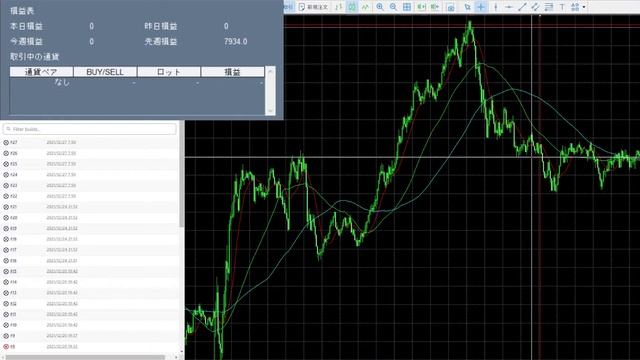The width and height of the screenshot is (640, 360).
Task: Click the build list horizontal scrollbar
Action: (x=86, y=357)
